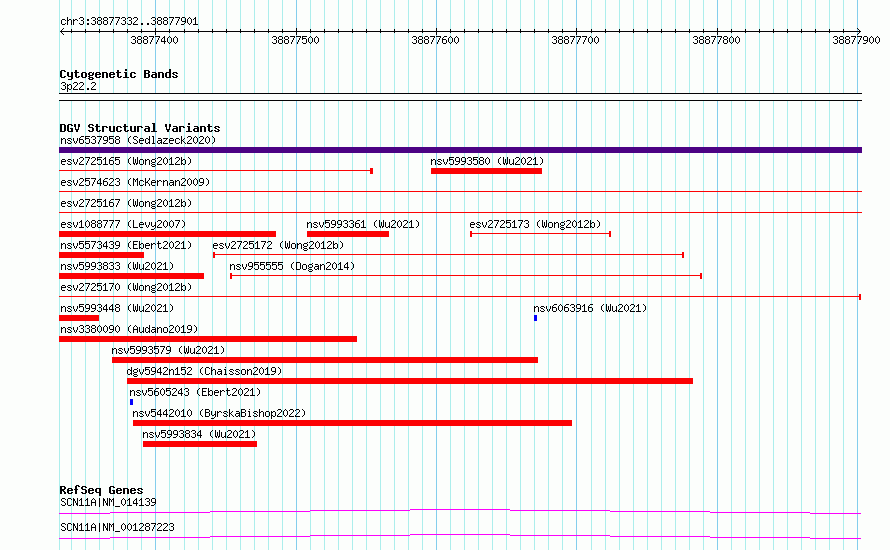Open dgv5942n152 (Chaisson2019) variant

point(204,371)
